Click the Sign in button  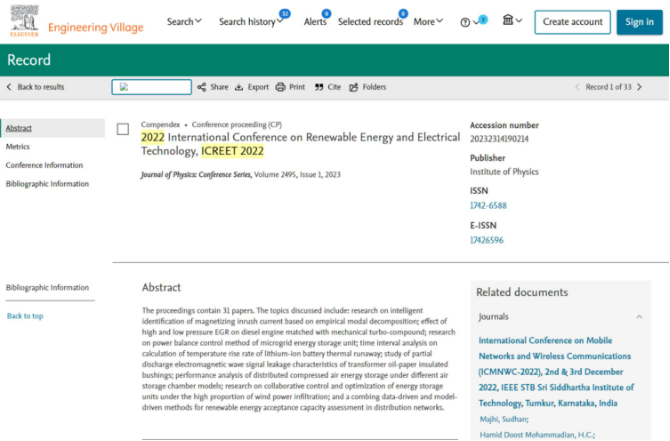639,22
